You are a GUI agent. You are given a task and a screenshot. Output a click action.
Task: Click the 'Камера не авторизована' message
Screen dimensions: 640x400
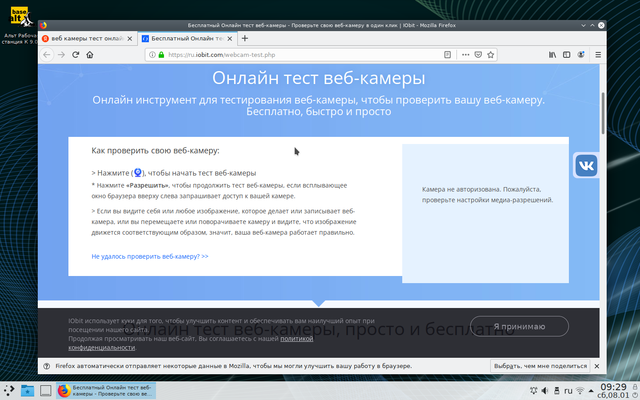487,195
